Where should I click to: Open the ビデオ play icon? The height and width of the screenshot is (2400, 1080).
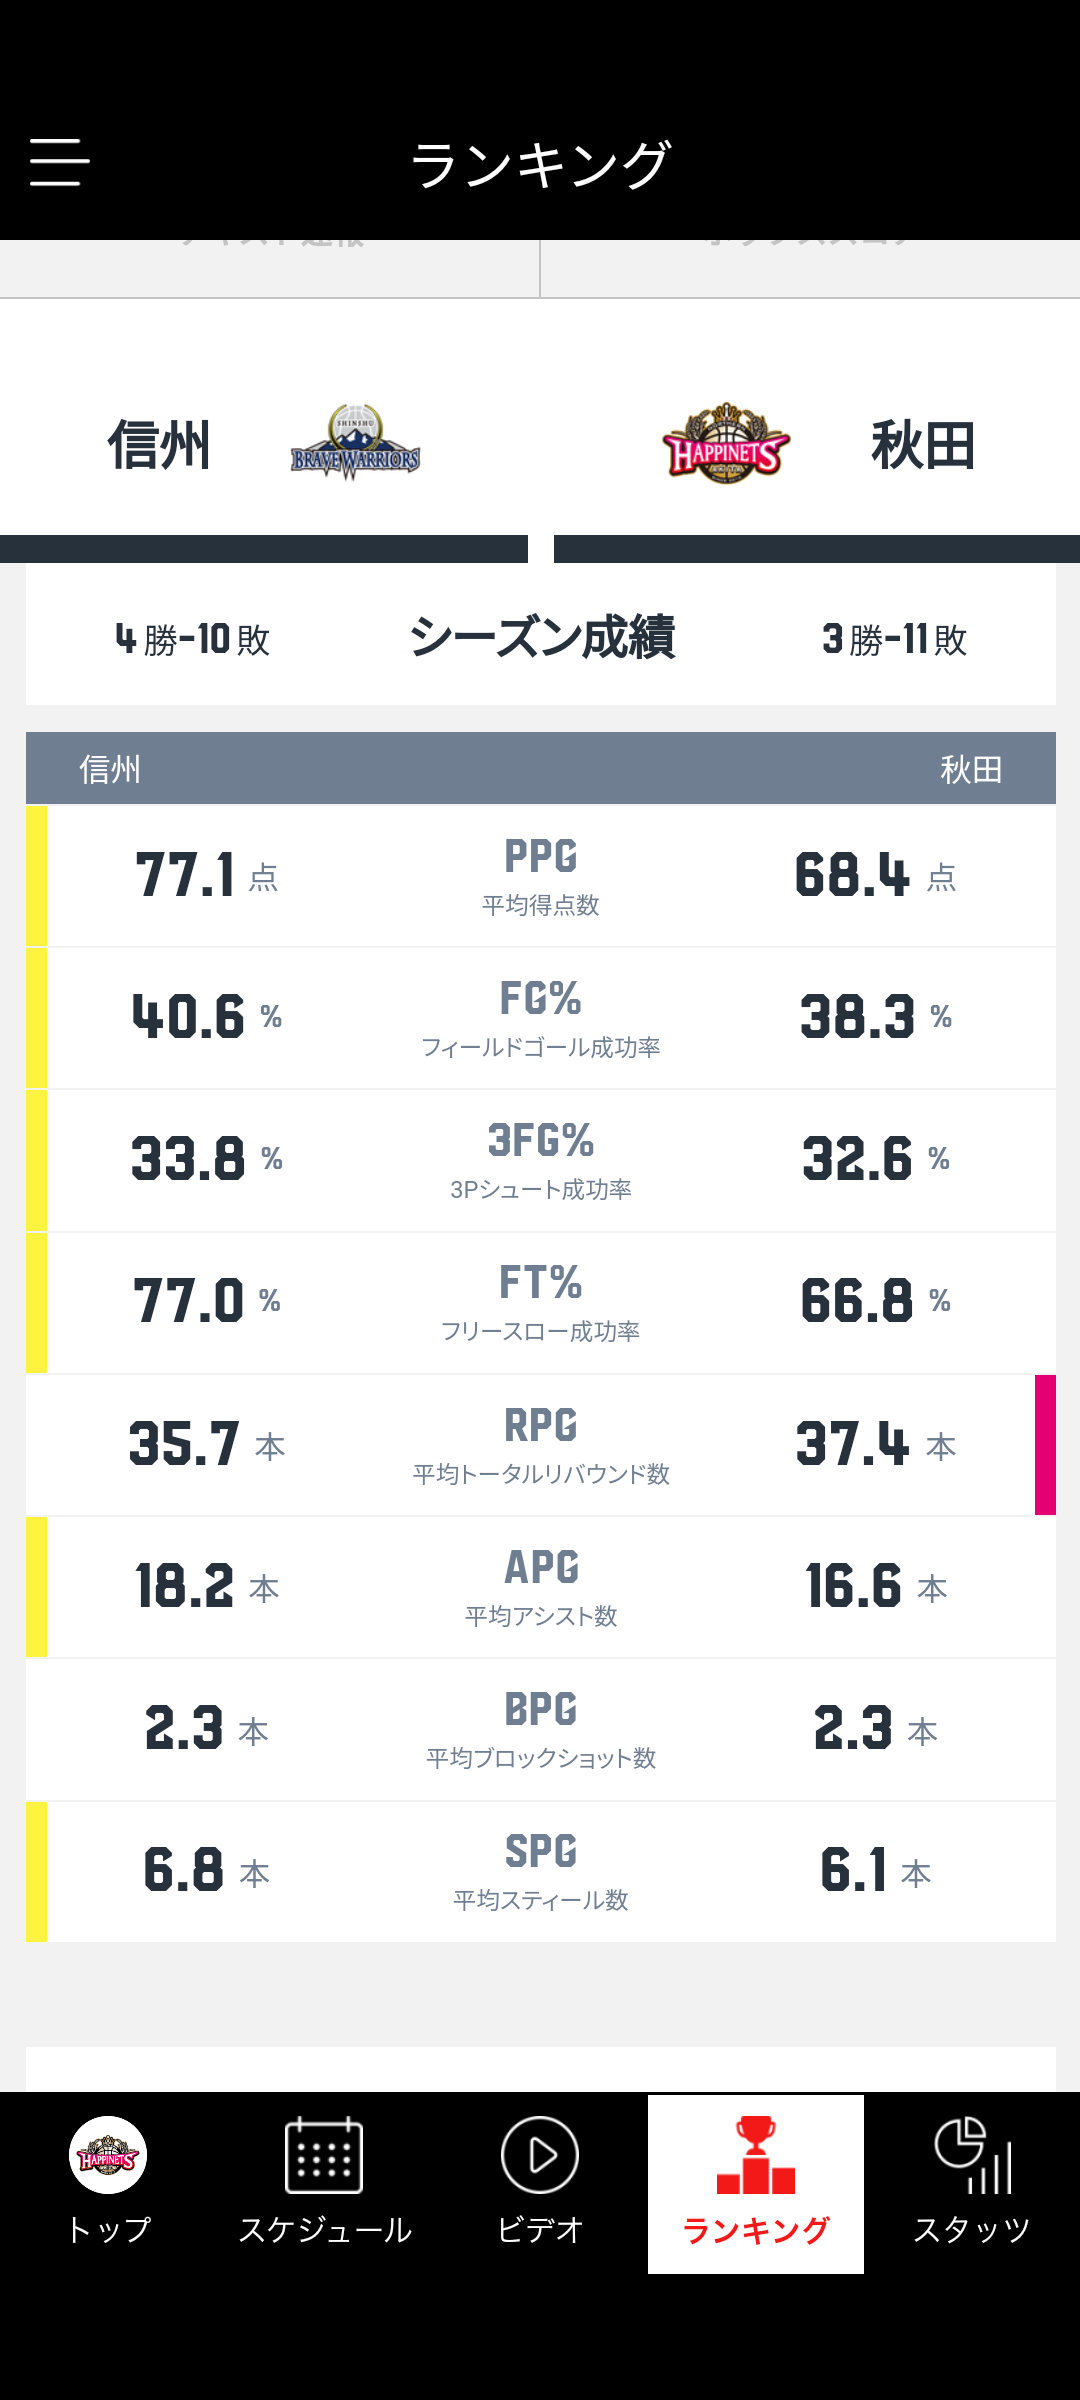(540, 2155)
